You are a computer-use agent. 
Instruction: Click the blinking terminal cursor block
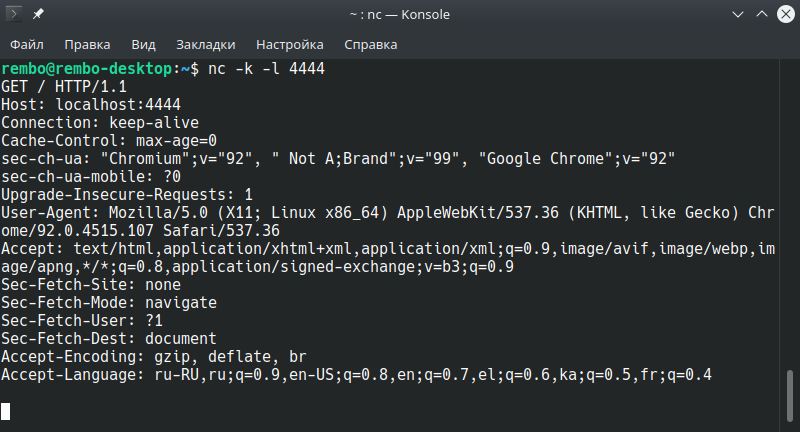[x=5, y=411]
